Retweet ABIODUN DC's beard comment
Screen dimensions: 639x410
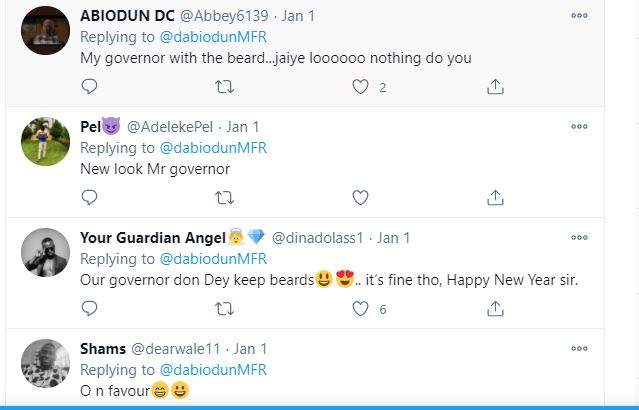point(225,87)
